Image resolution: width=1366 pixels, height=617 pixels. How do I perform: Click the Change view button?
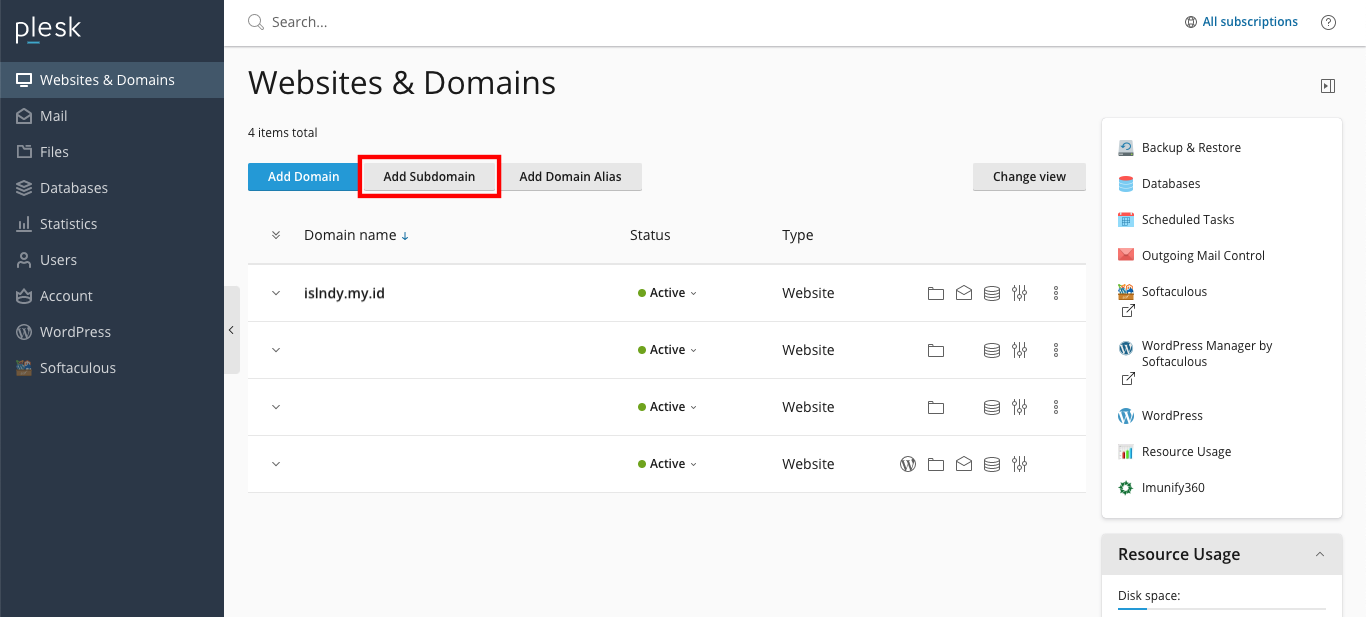1028,177
